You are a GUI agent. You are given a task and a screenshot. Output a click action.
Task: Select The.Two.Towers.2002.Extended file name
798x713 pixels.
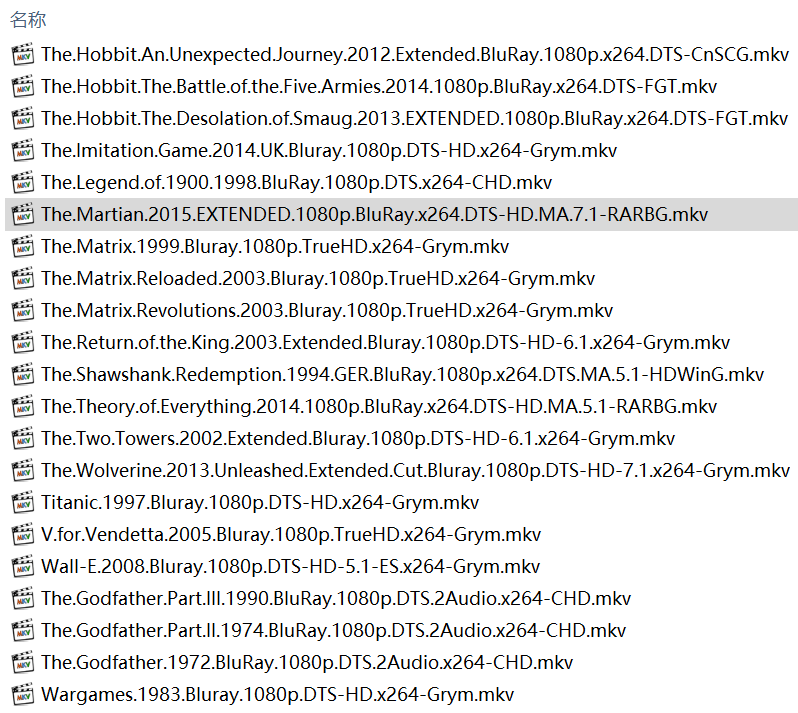click(358, 439)
